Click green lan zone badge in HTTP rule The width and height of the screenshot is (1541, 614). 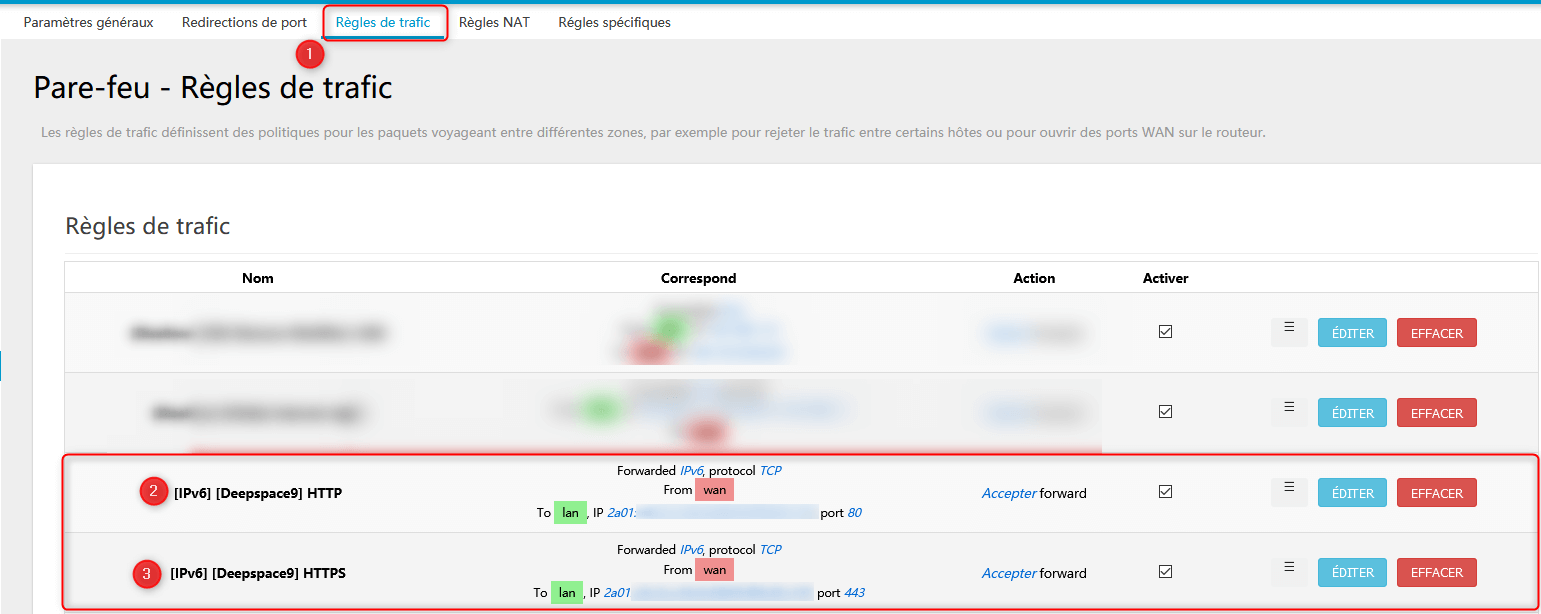570,513
